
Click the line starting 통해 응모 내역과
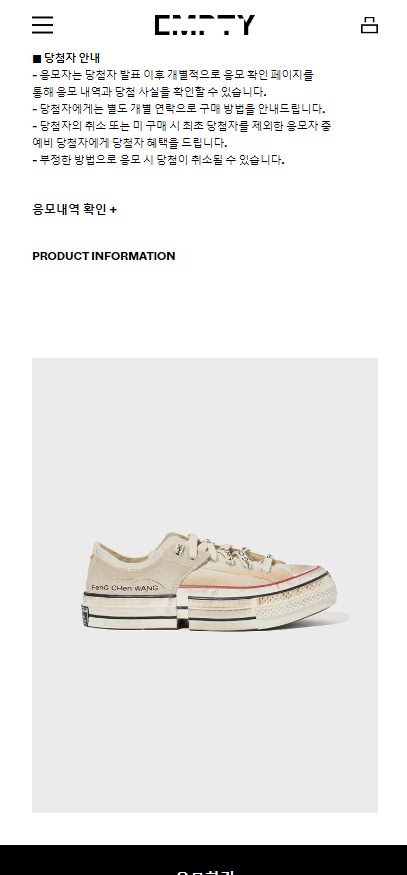coord(150,92)
